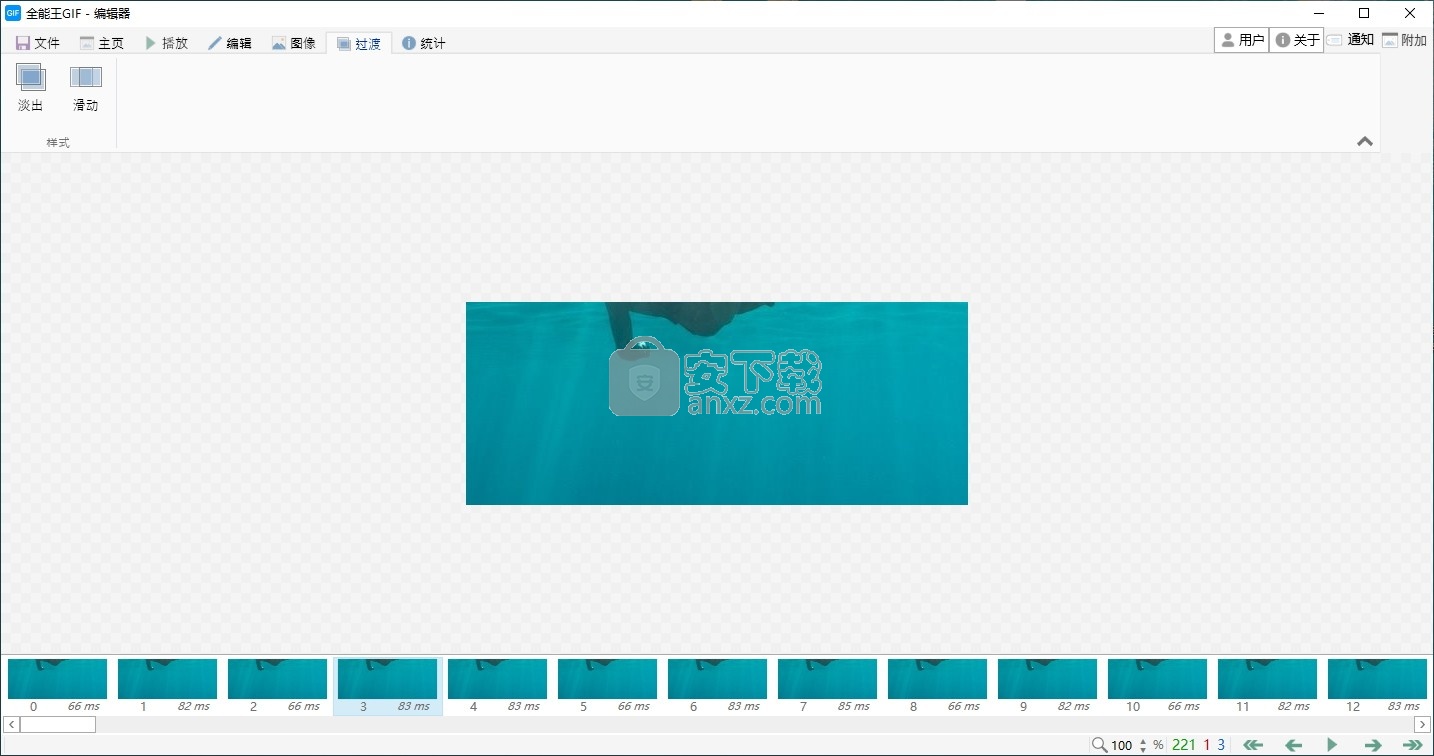The image size is (1434, 756).
Task: Open the 通知 notifications panel
Action: [x=1351, y=40]
